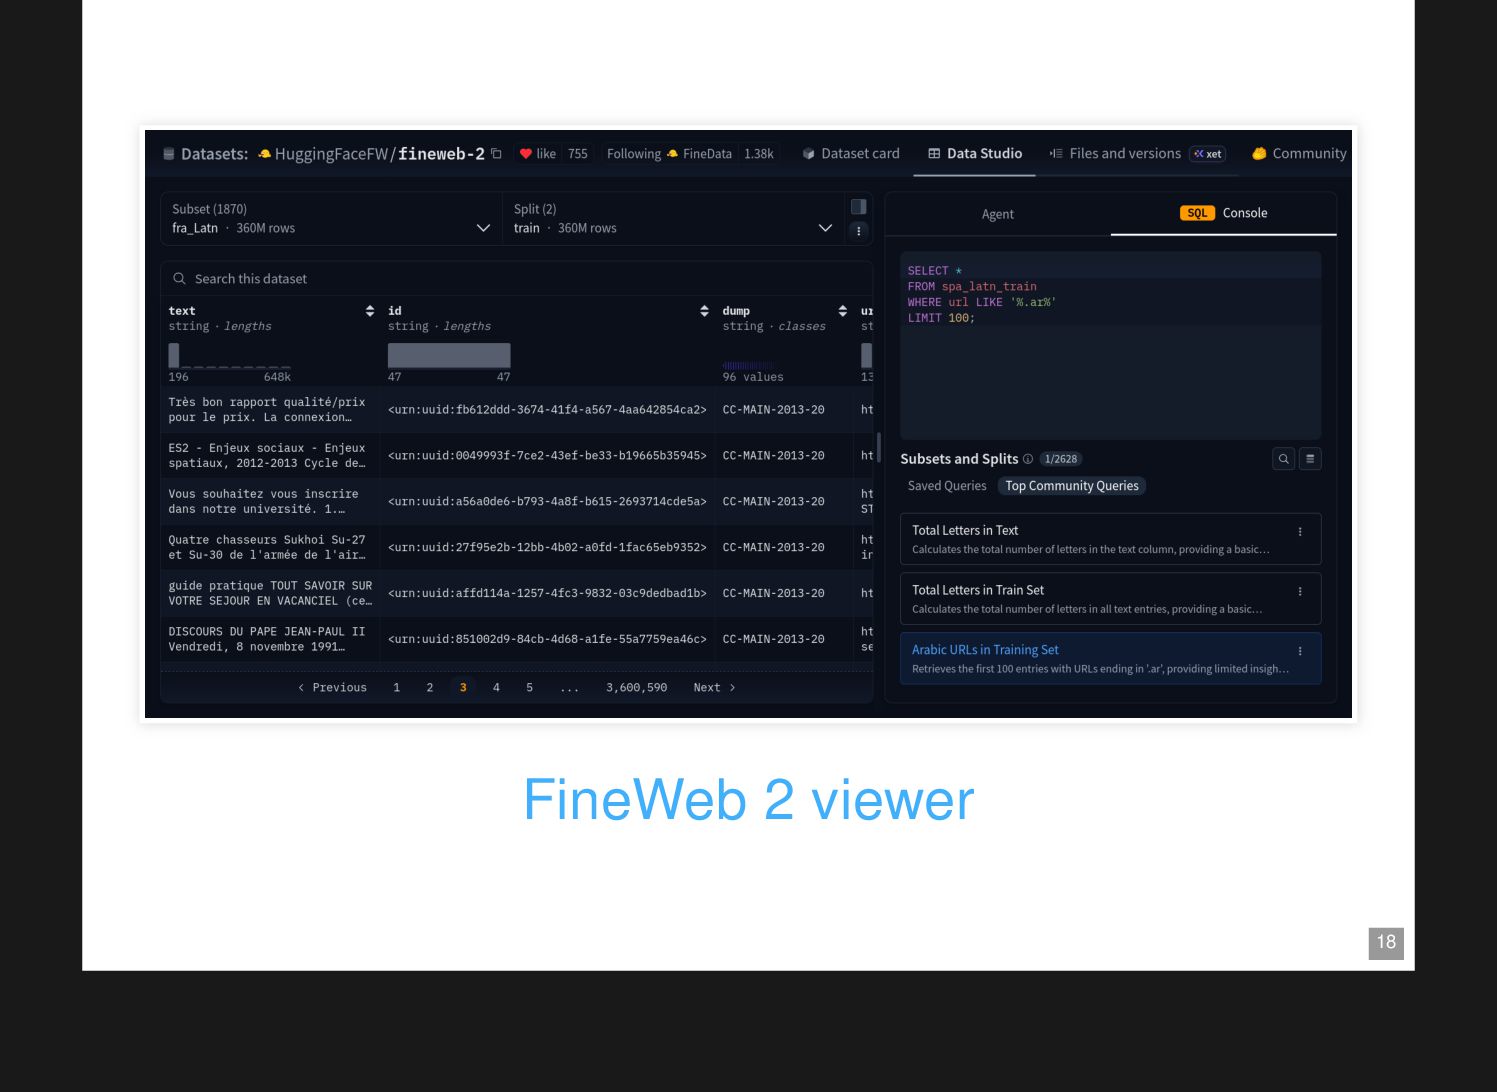Click in the Search this dataset field
The image size is (1498, 1092).
[516, 279]
